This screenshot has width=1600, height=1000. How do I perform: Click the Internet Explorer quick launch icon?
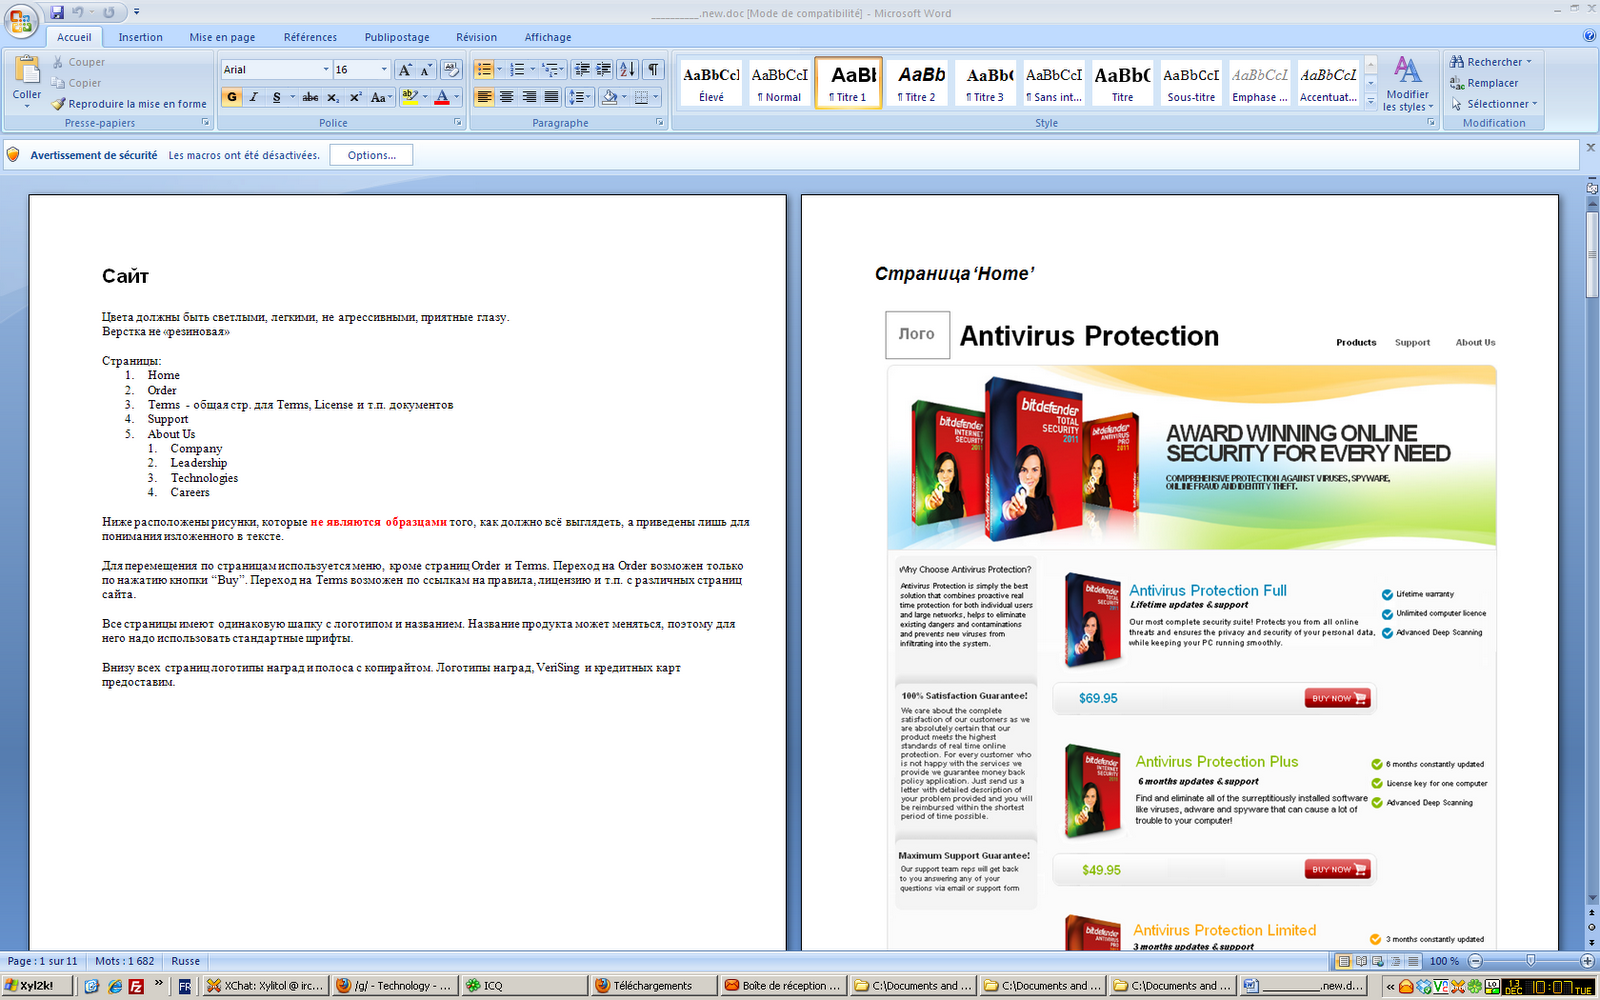point(114,986)
